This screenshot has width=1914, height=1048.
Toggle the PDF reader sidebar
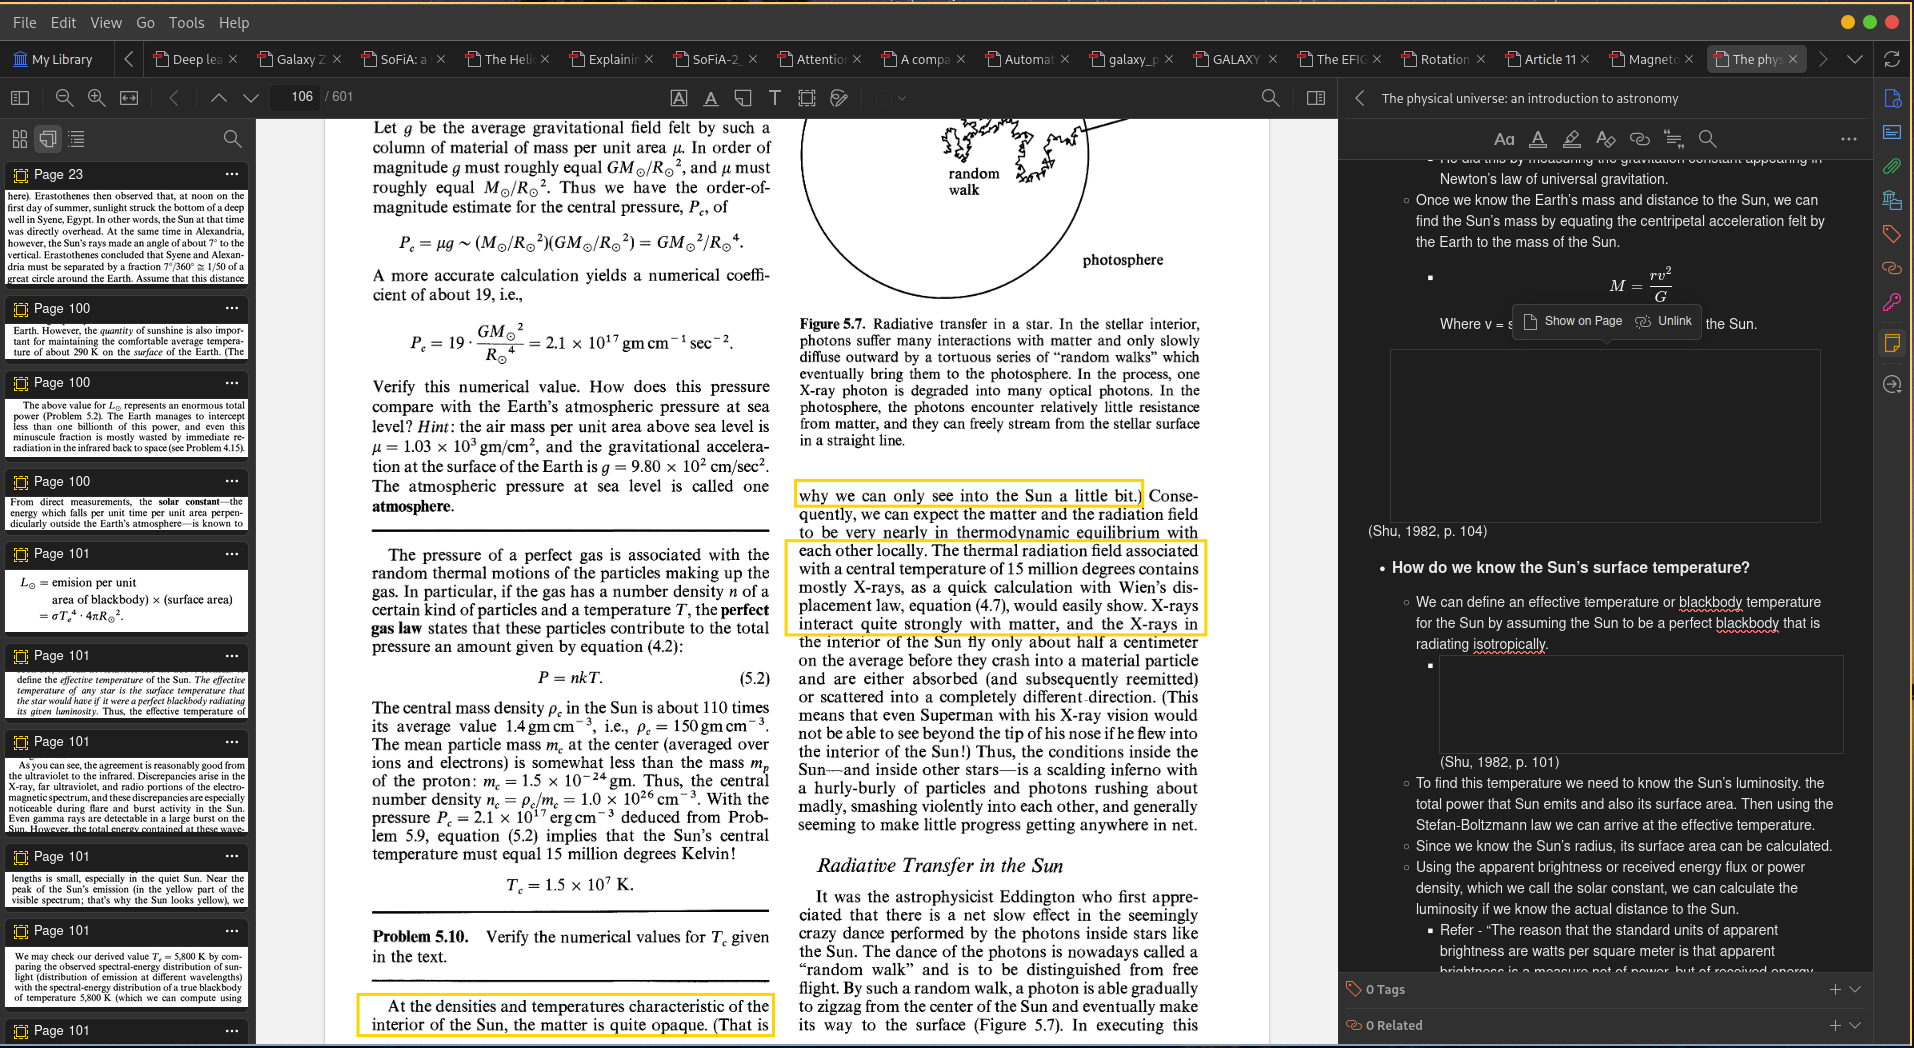[20, 97]
